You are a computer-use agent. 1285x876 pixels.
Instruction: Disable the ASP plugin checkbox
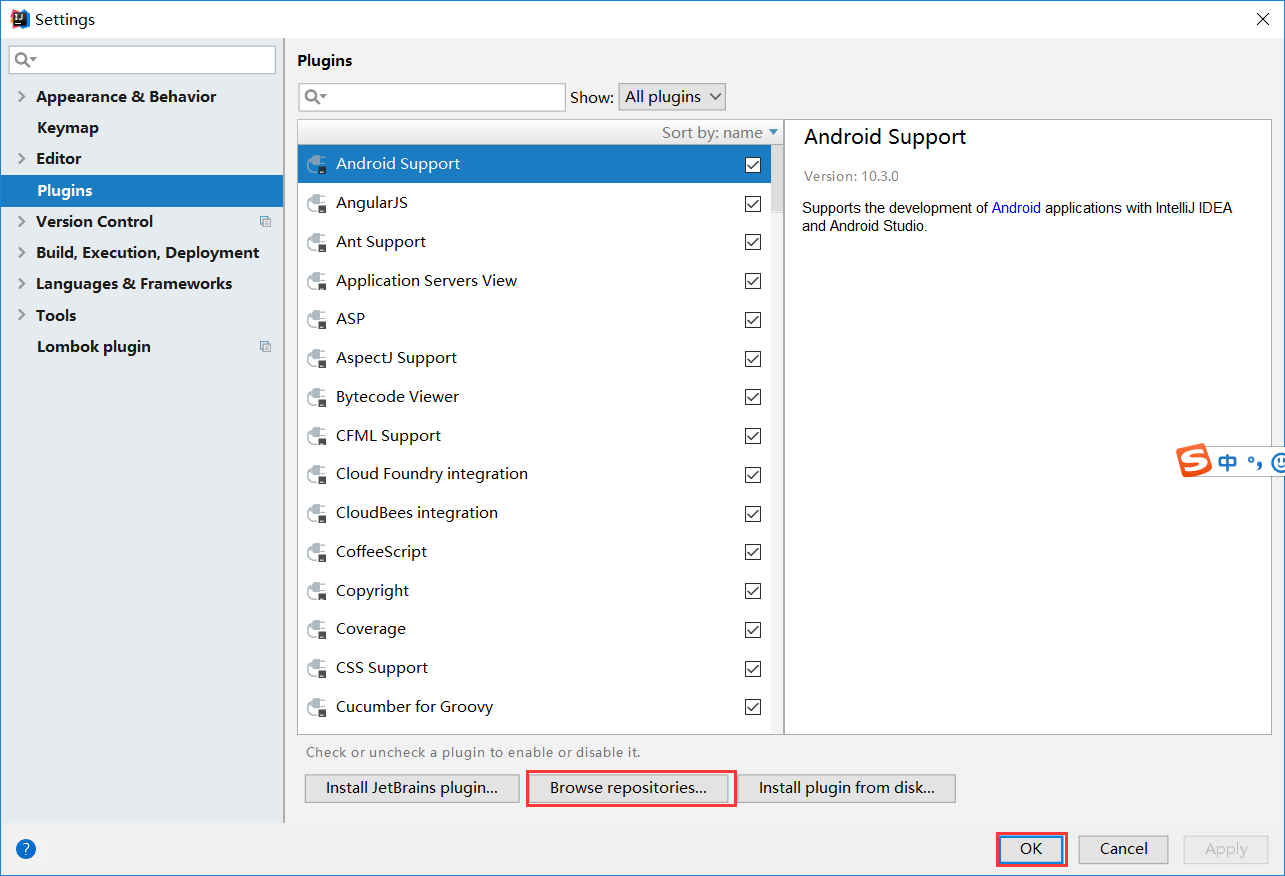coord(753,320)
